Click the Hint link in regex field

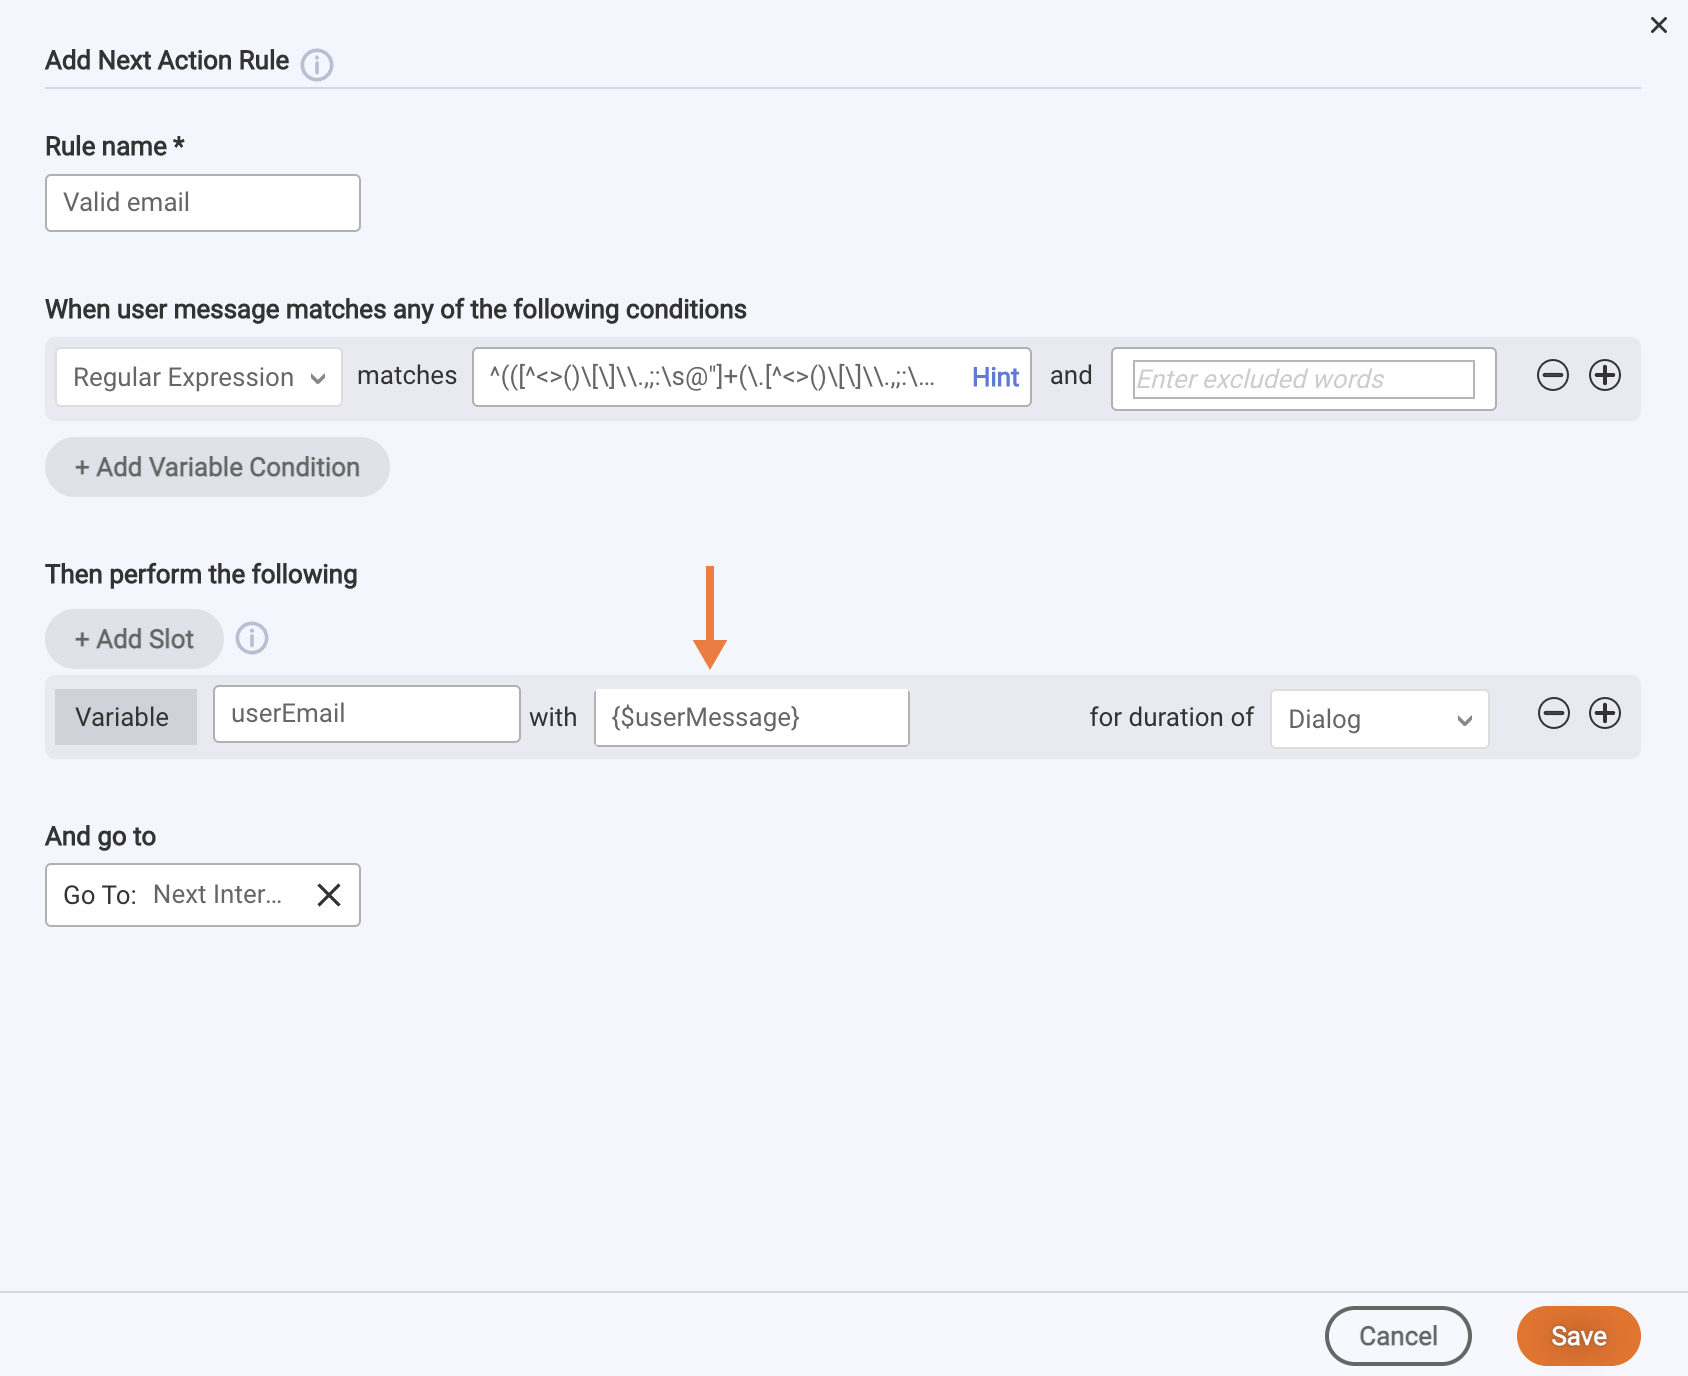995,377
